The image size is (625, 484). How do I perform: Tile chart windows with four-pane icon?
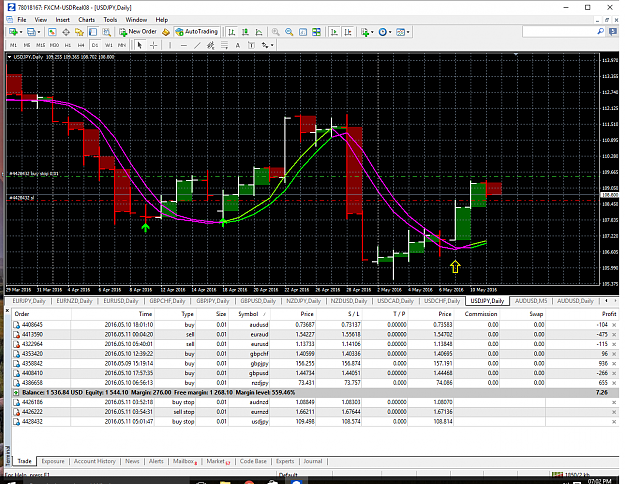316,32
